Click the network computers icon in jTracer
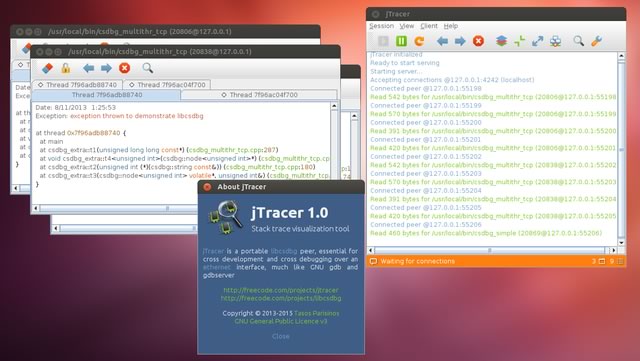Screen dimensions: 640x361 [x=555, y=41]
